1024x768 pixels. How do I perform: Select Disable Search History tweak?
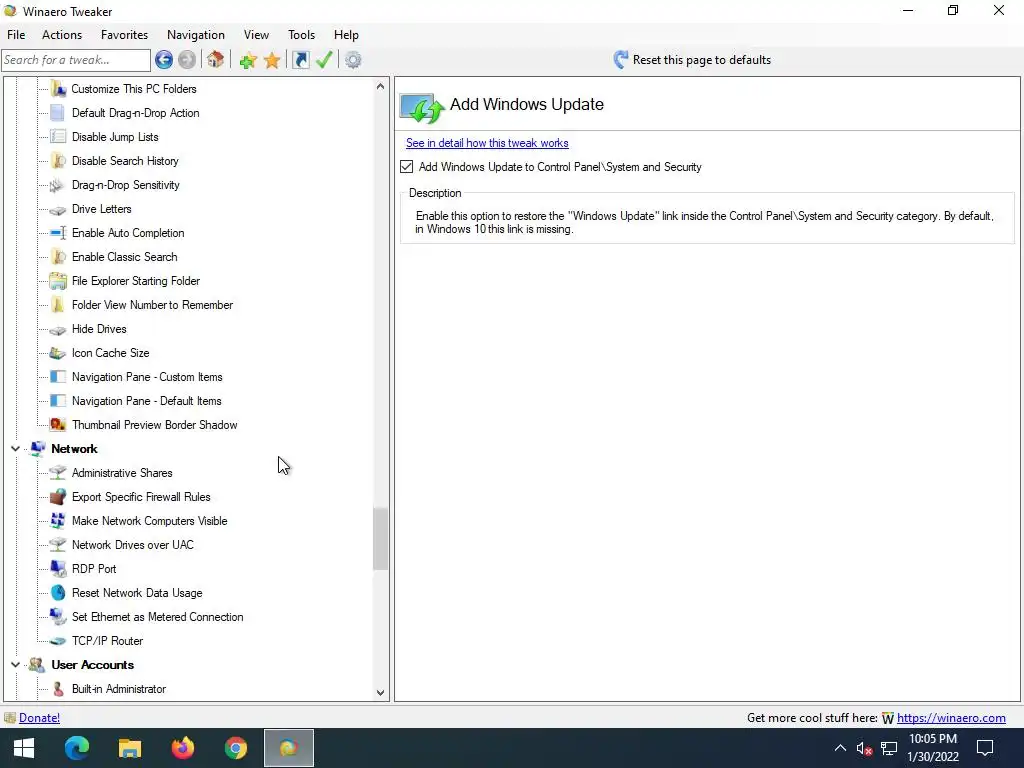(125, 161)
